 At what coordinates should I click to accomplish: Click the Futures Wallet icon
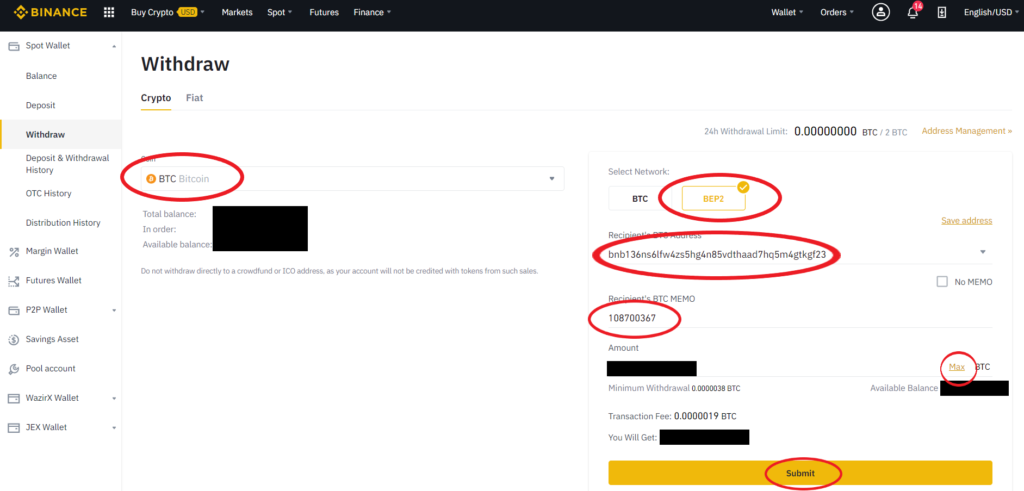[13, 281]
